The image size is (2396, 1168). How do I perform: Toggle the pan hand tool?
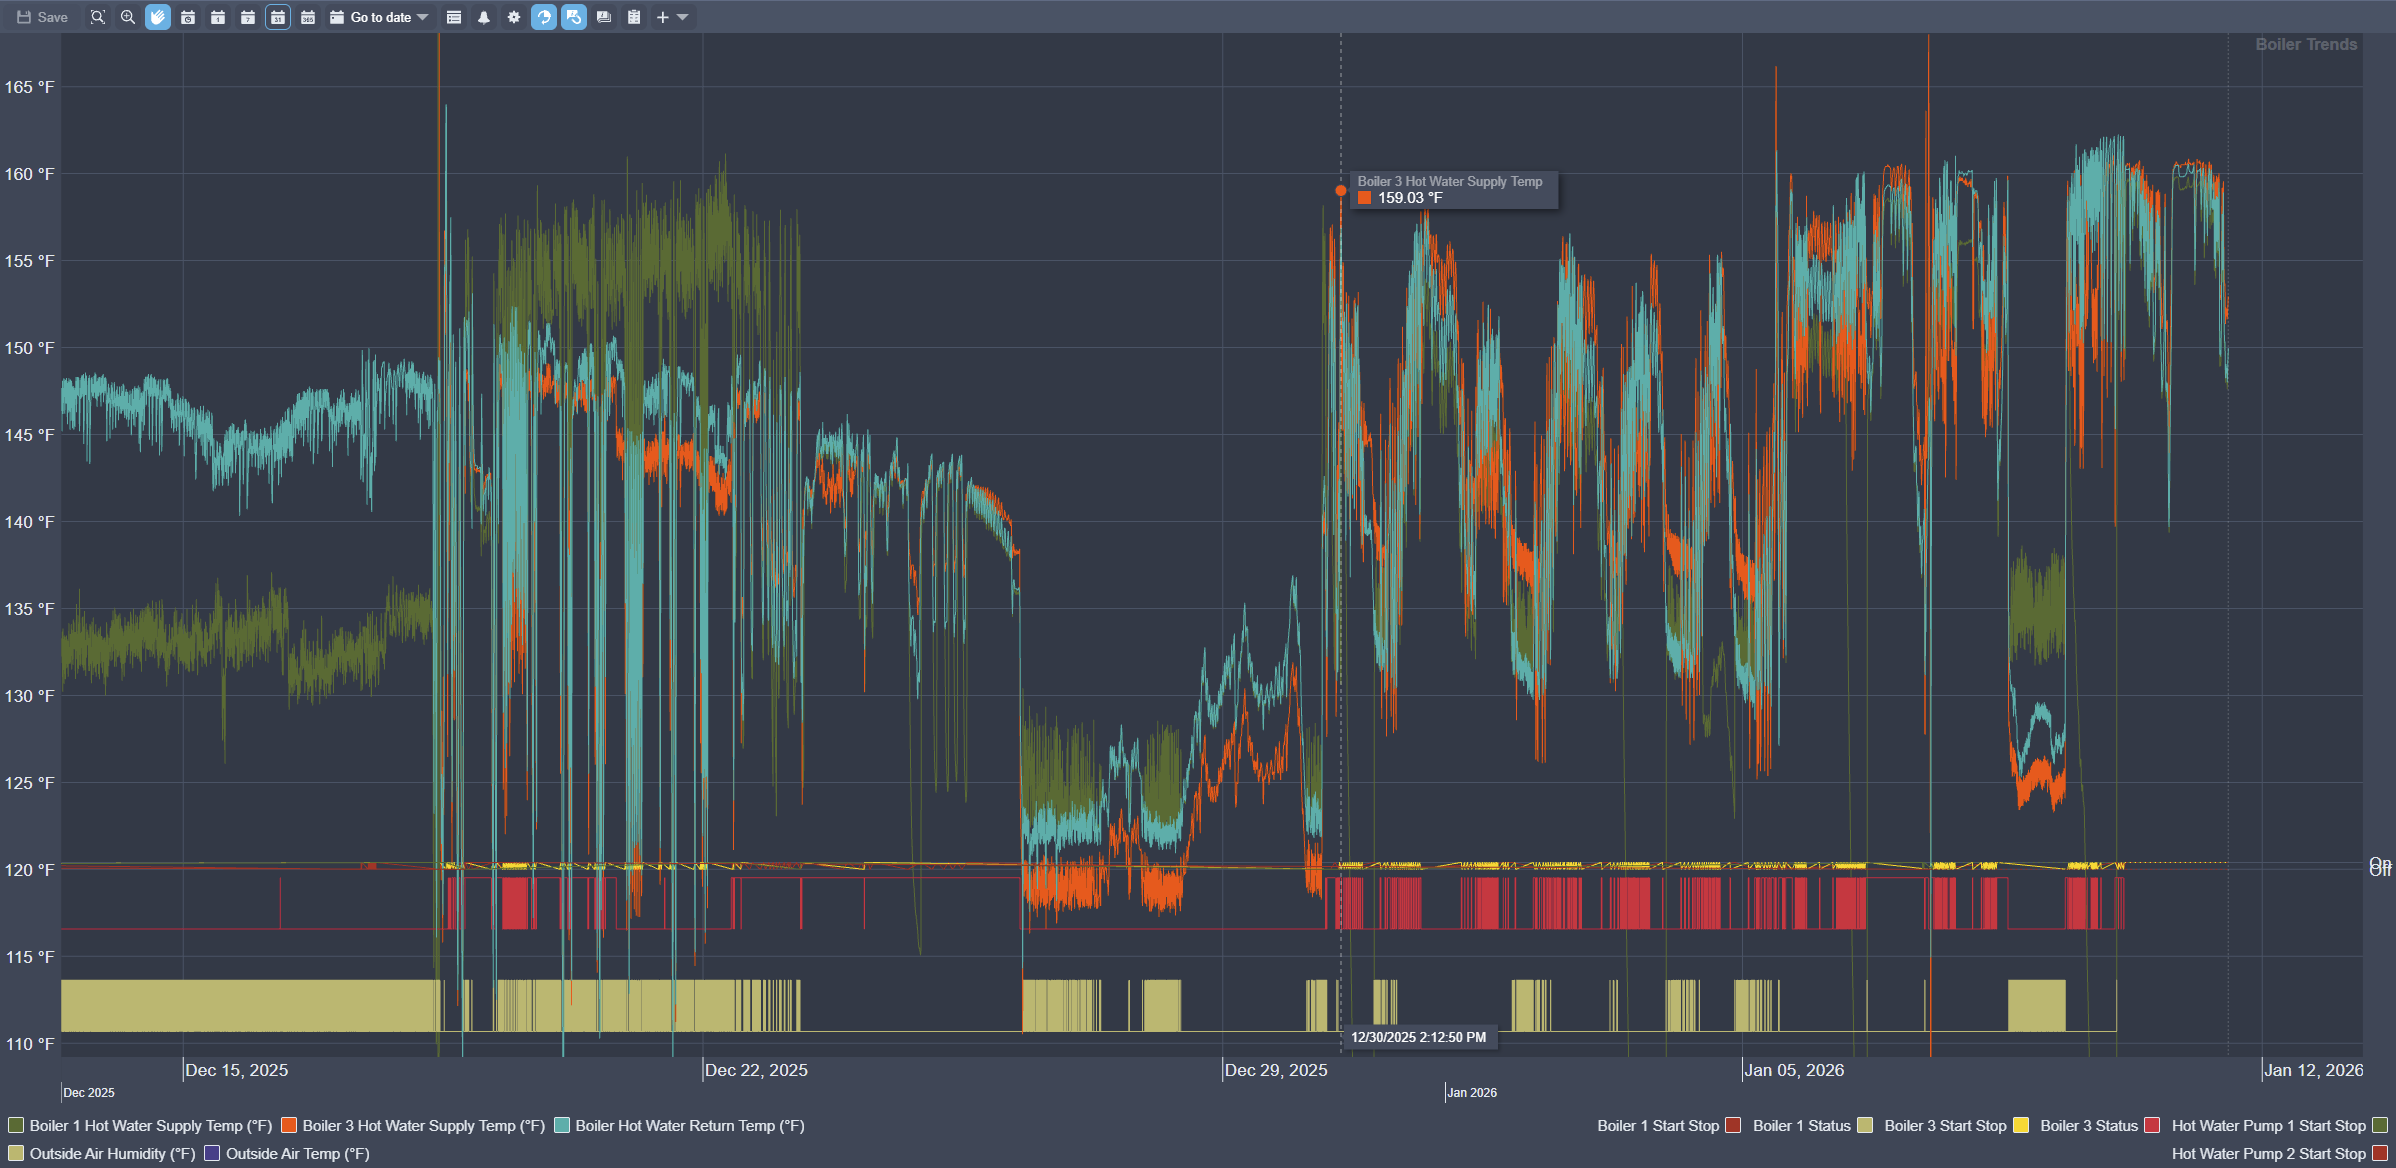[x=158, y=17]
